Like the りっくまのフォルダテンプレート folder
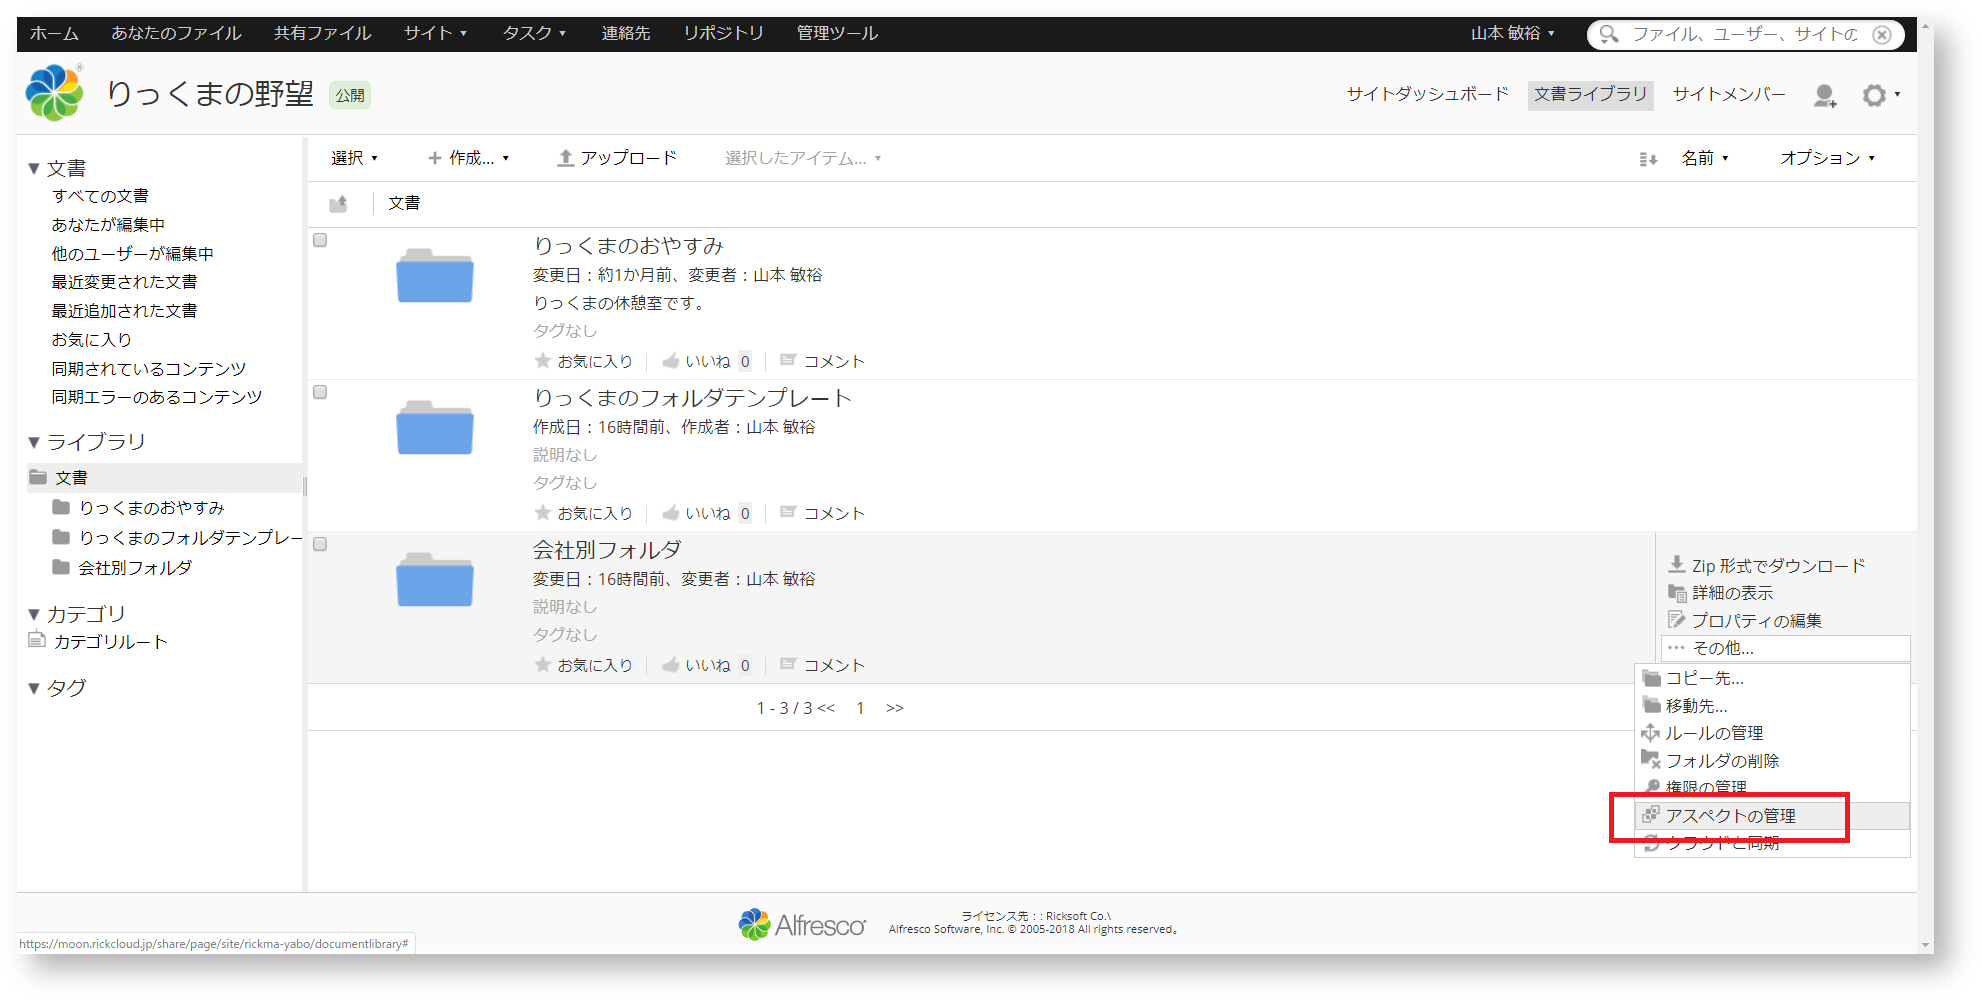1982x1002 pixels. (x=697, y=513)
